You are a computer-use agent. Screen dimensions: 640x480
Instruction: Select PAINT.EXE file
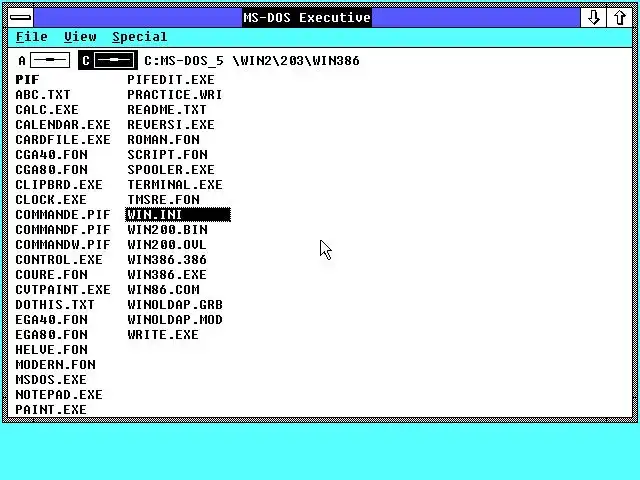pyautogui.click(x=51, y=410)
